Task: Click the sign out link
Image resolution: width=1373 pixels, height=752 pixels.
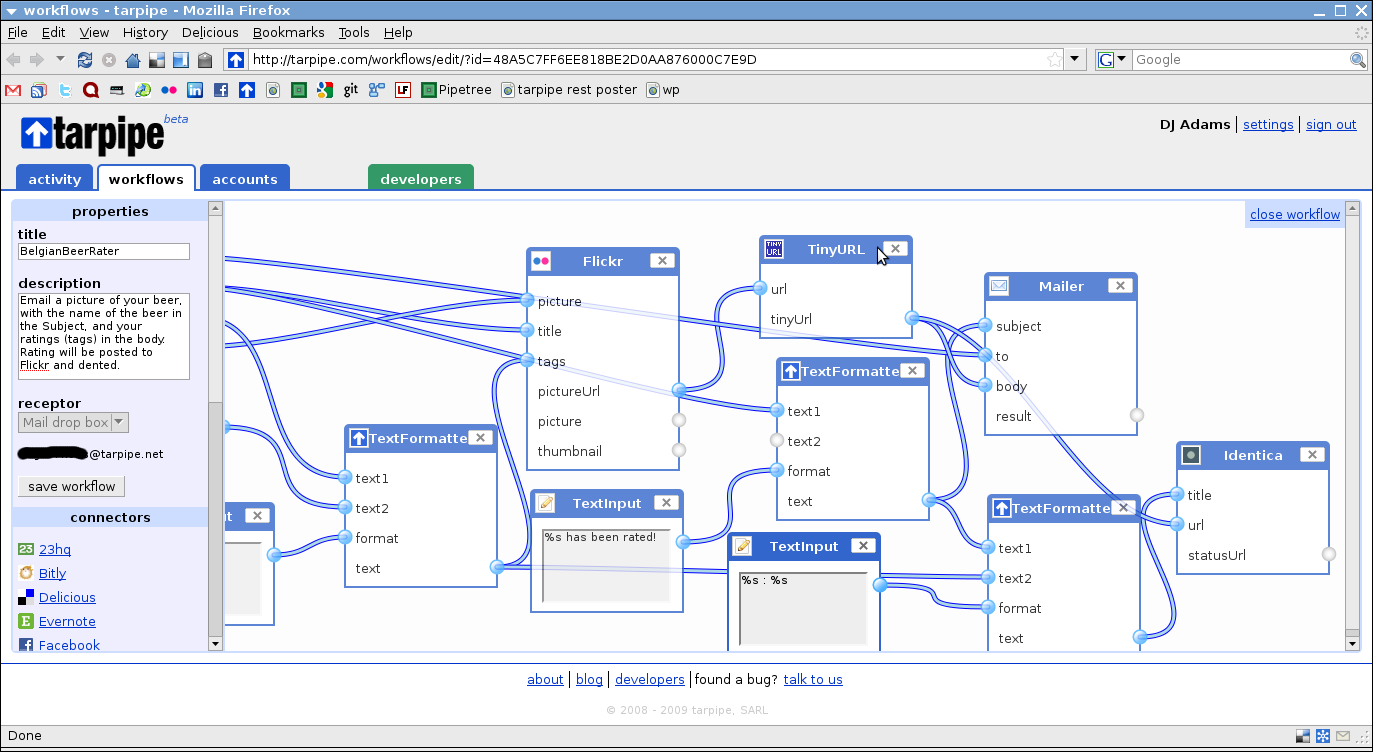Action: 1331,125
